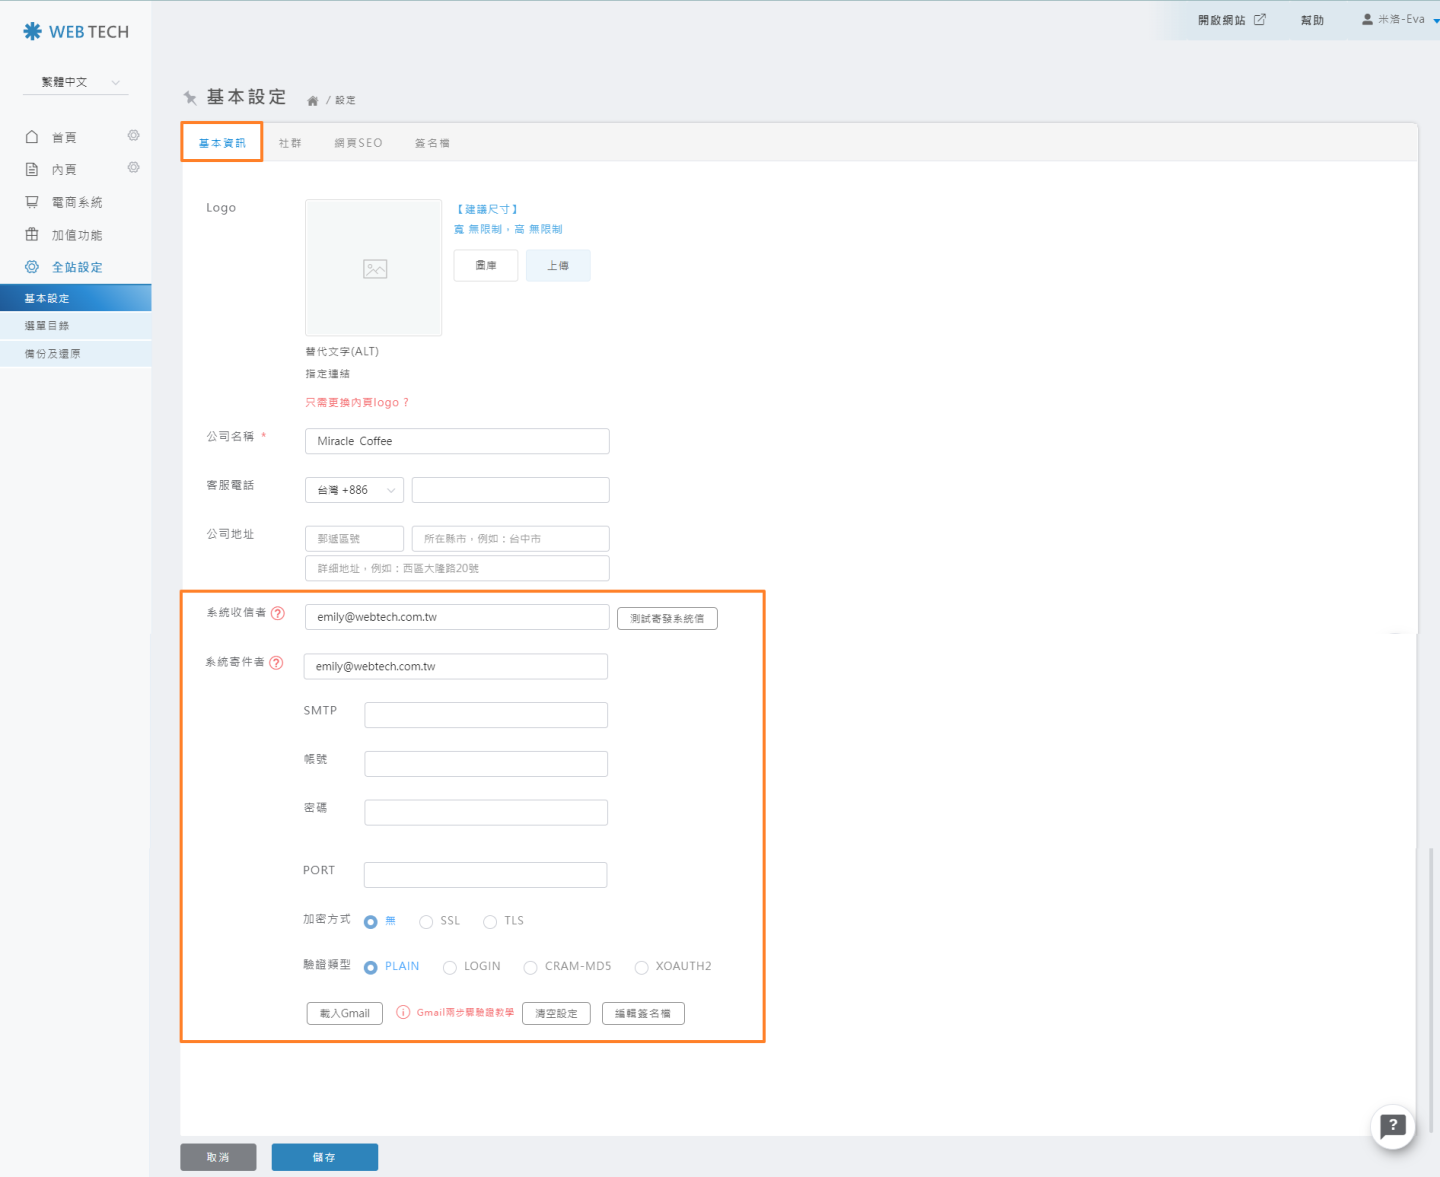The height and width of the screenshot is (1177, 1440).
Task: Click the 儲存 save button
Action: pos(324,1157)
